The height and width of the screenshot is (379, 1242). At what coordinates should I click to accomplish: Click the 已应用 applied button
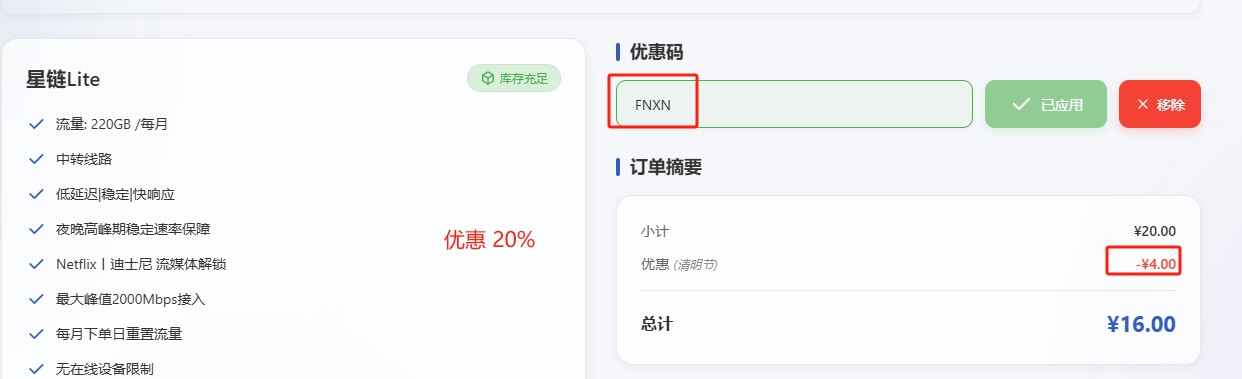click(x=1046, y=104)
